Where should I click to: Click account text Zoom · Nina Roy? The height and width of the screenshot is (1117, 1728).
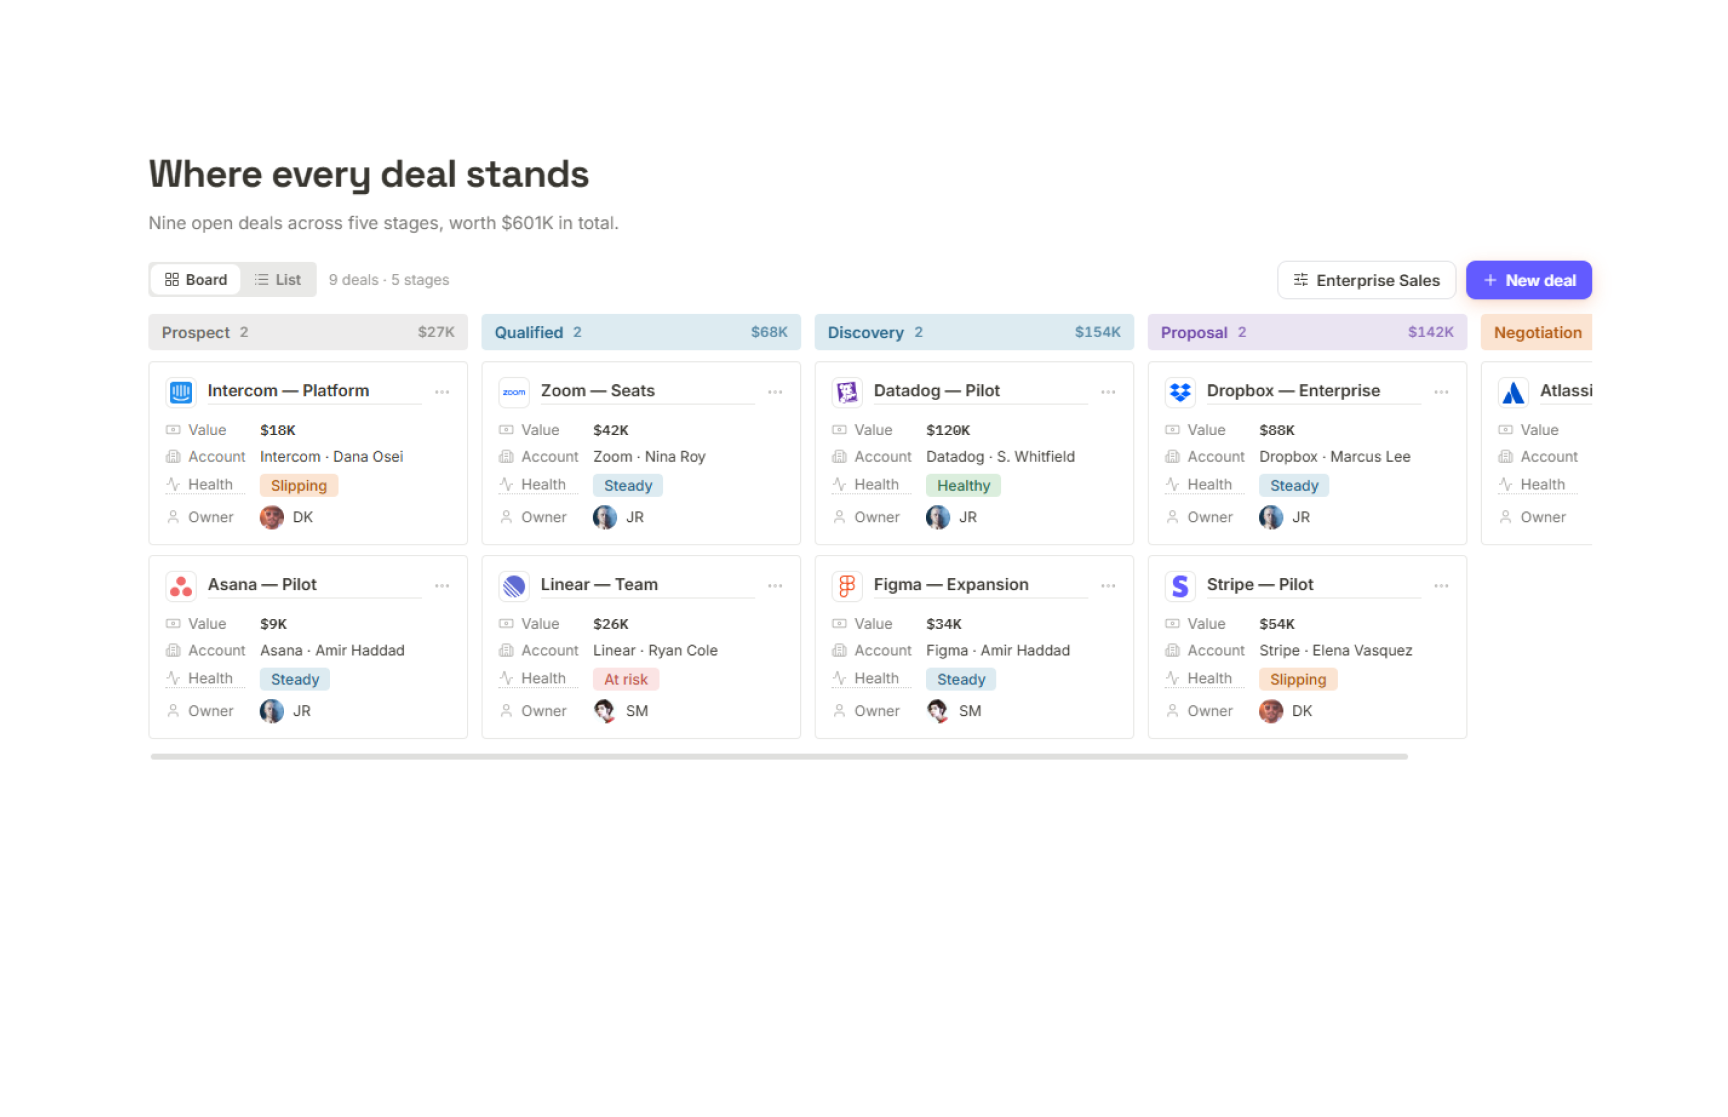[x=649, y=457]
